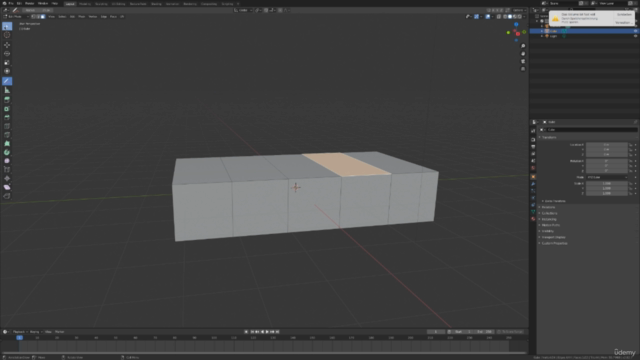Select the Shrink/Fatten tool

[7, 178]
